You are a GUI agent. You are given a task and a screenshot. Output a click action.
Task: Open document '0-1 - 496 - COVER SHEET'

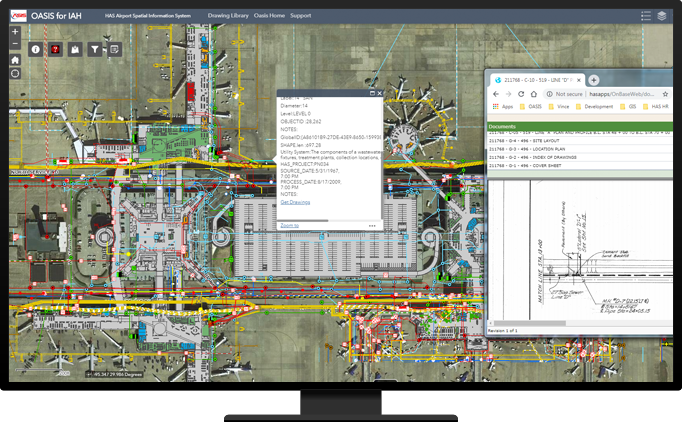[579, 166]
